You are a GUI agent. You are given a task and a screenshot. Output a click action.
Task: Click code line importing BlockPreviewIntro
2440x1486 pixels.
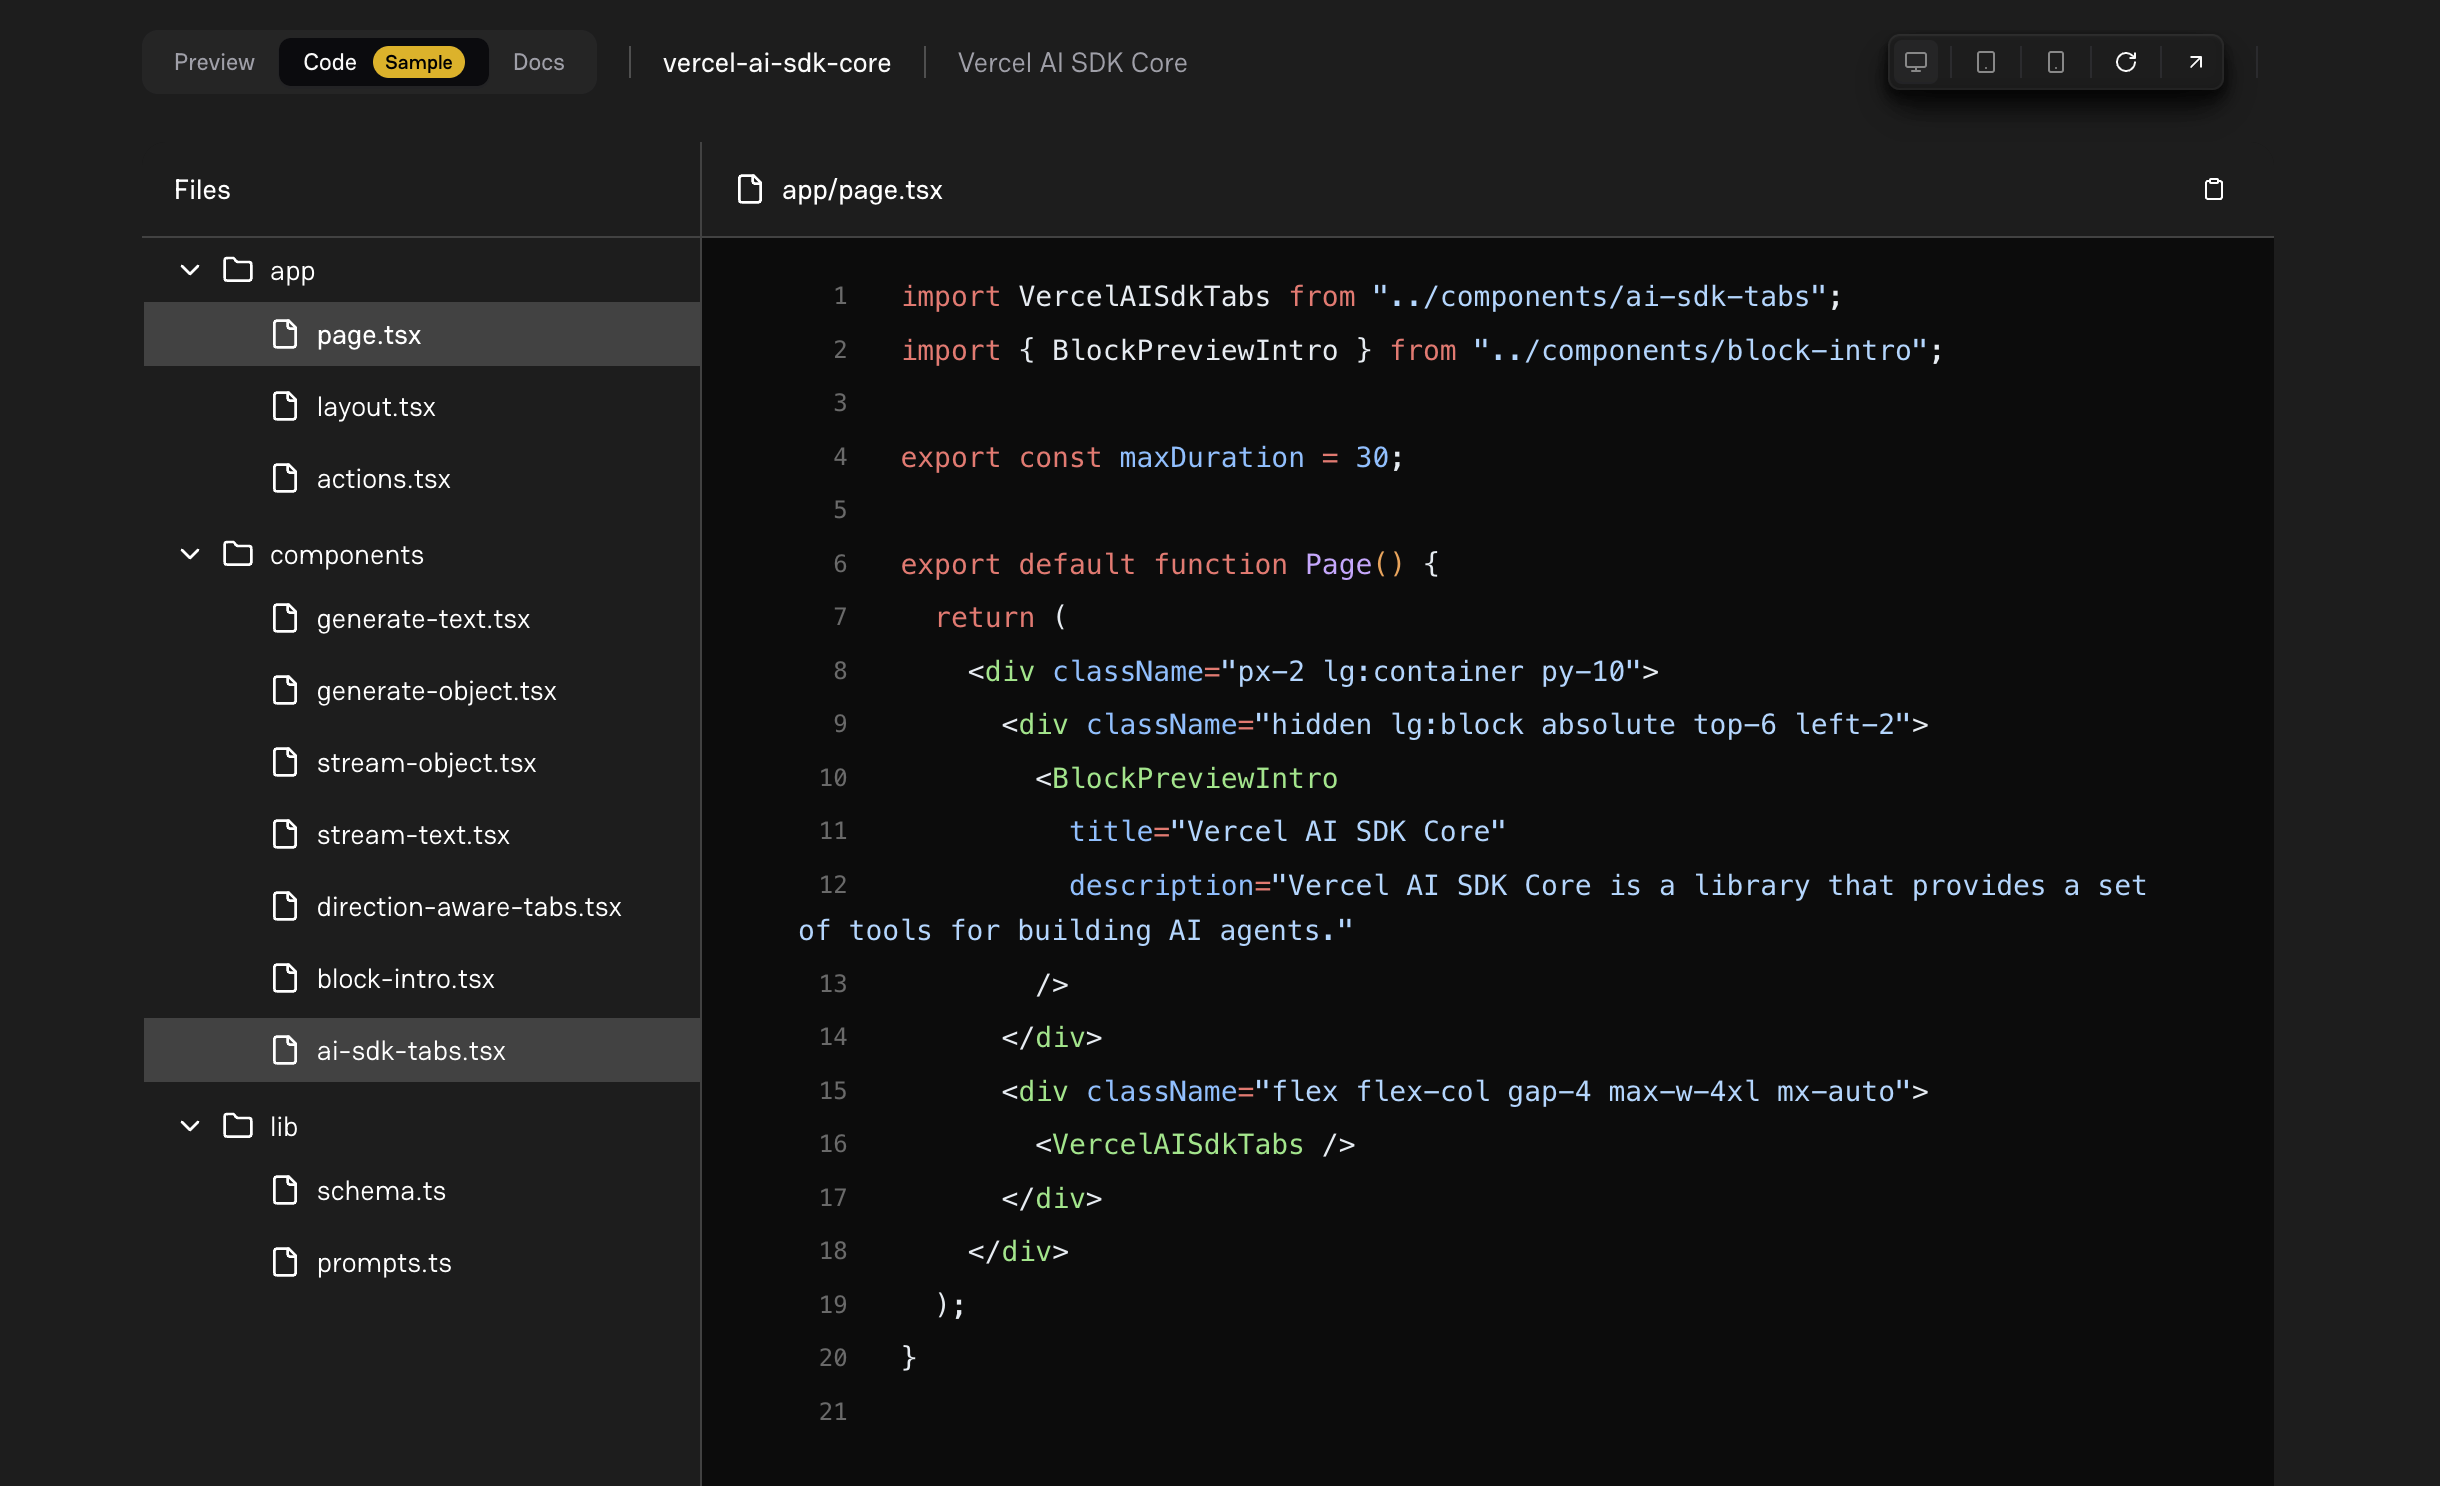pos(1422,350)
